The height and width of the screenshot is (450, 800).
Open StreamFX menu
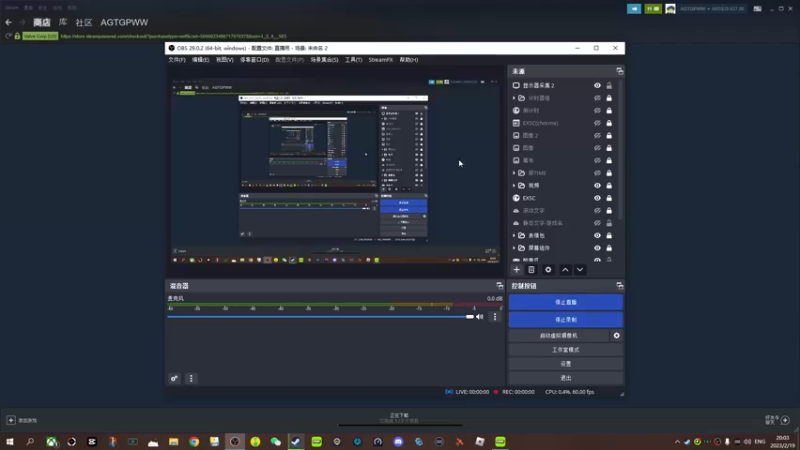tap(381, 60)
